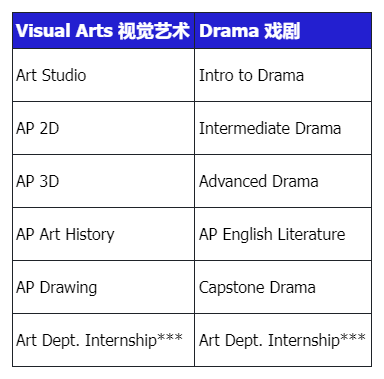Select the Capstone Drama cell
384x379 pixels.
(283, 287)
